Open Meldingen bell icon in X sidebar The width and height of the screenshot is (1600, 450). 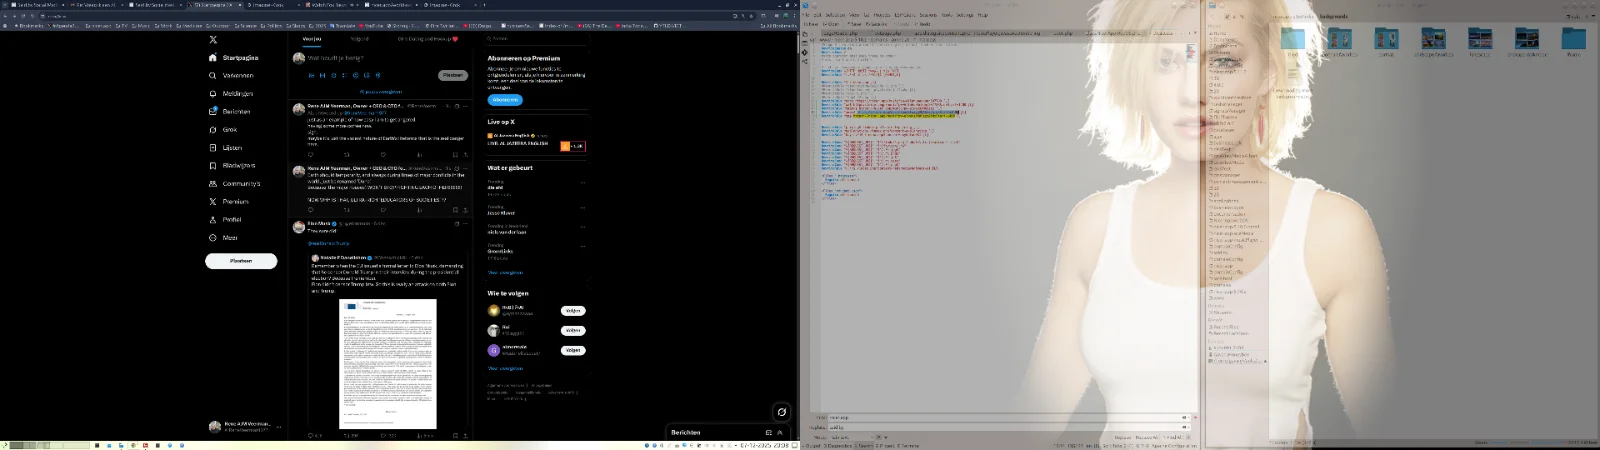click(x=213, y=94)
